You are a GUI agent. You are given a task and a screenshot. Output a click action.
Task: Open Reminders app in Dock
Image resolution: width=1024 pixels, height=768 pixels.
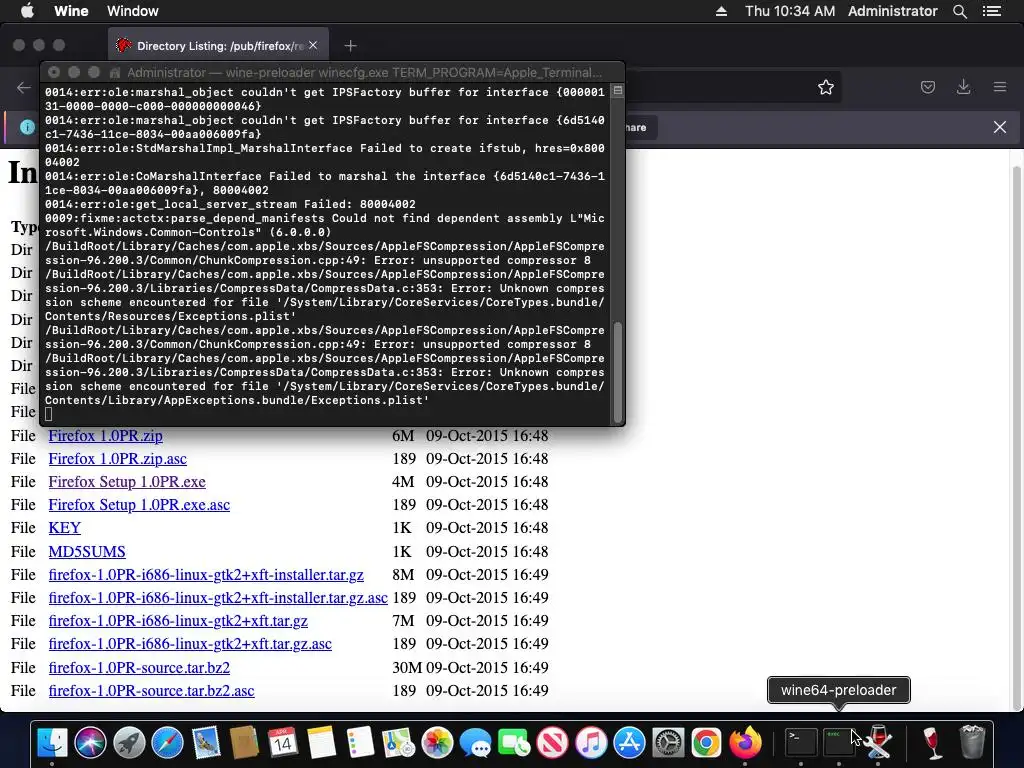[359, 743]
